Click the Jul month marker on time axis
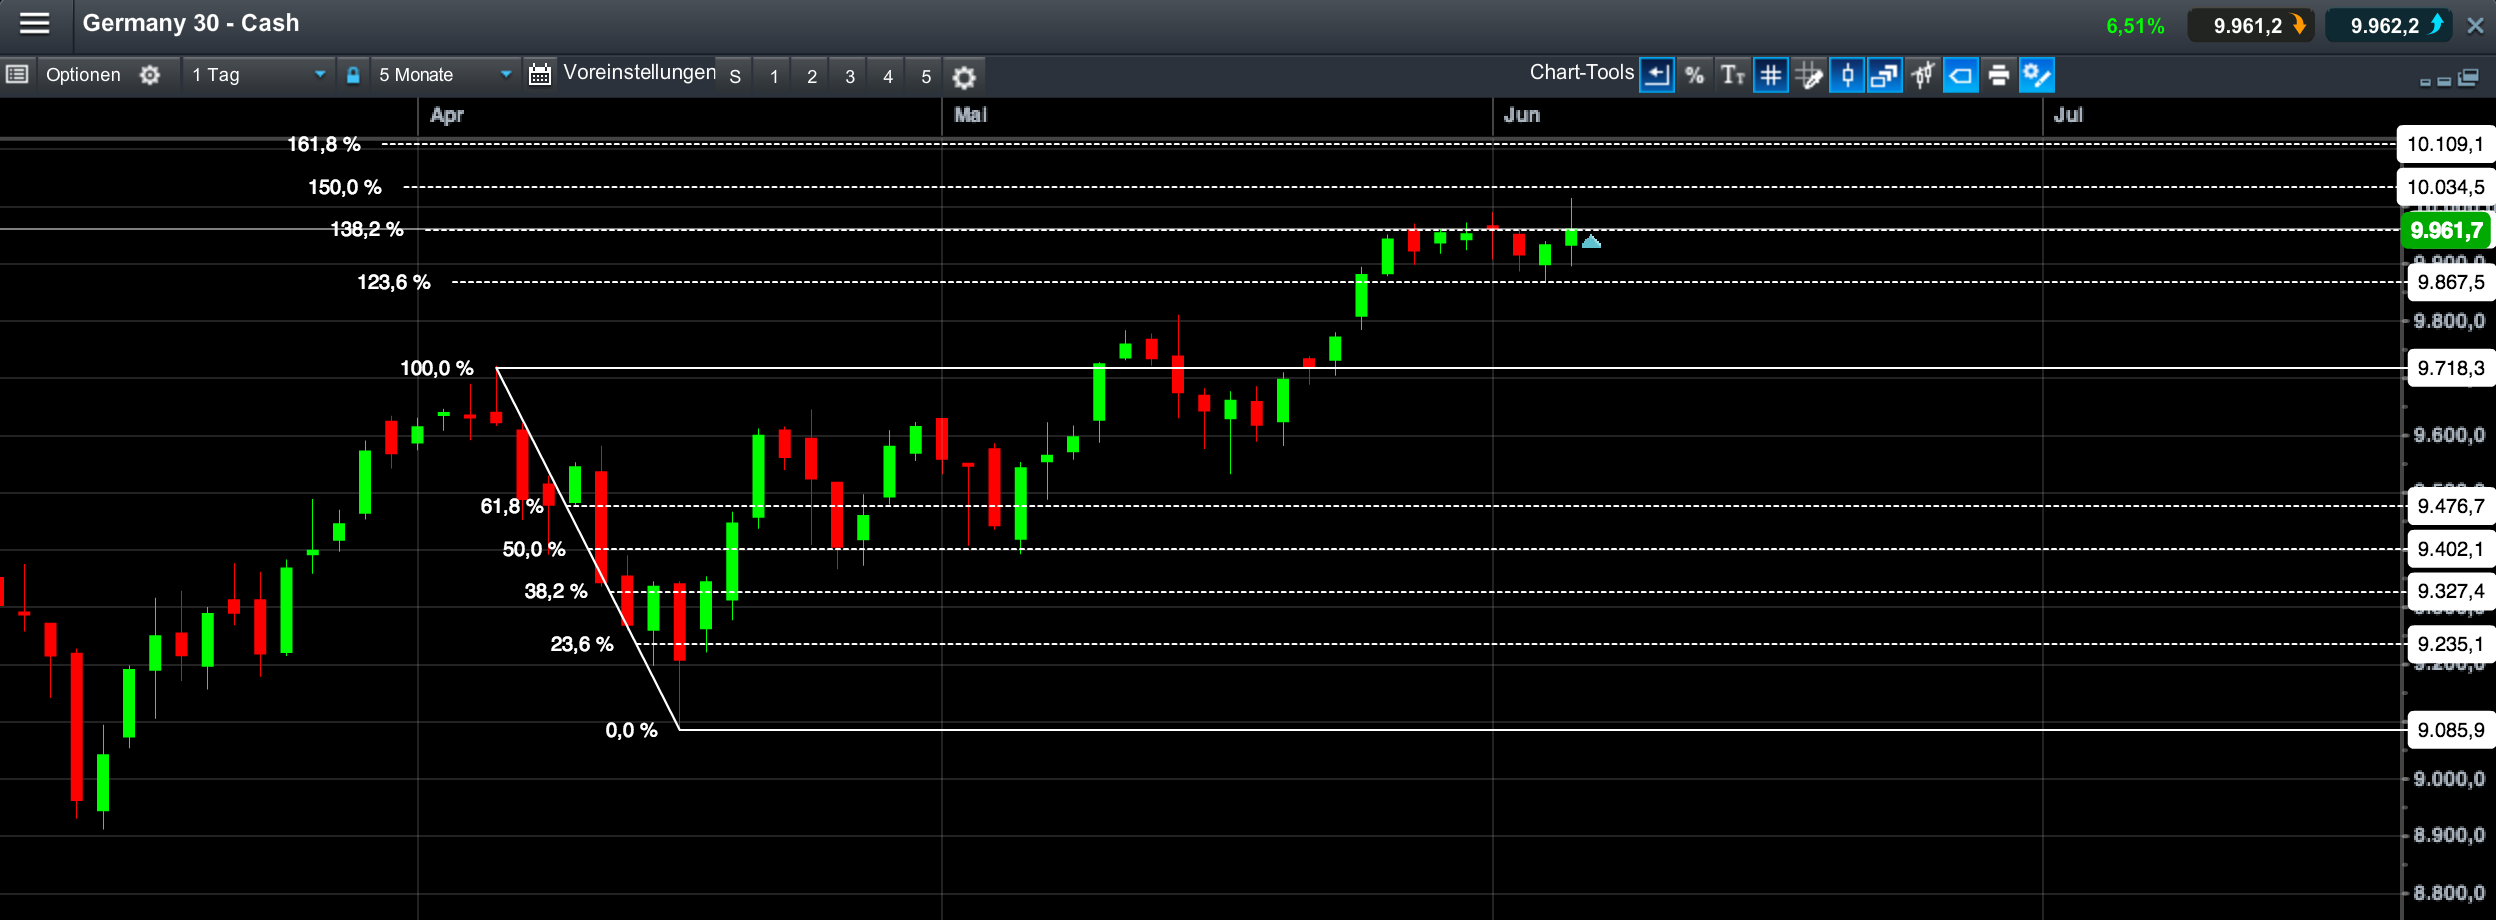The image size is (2496, 920). pos(2069,115)
